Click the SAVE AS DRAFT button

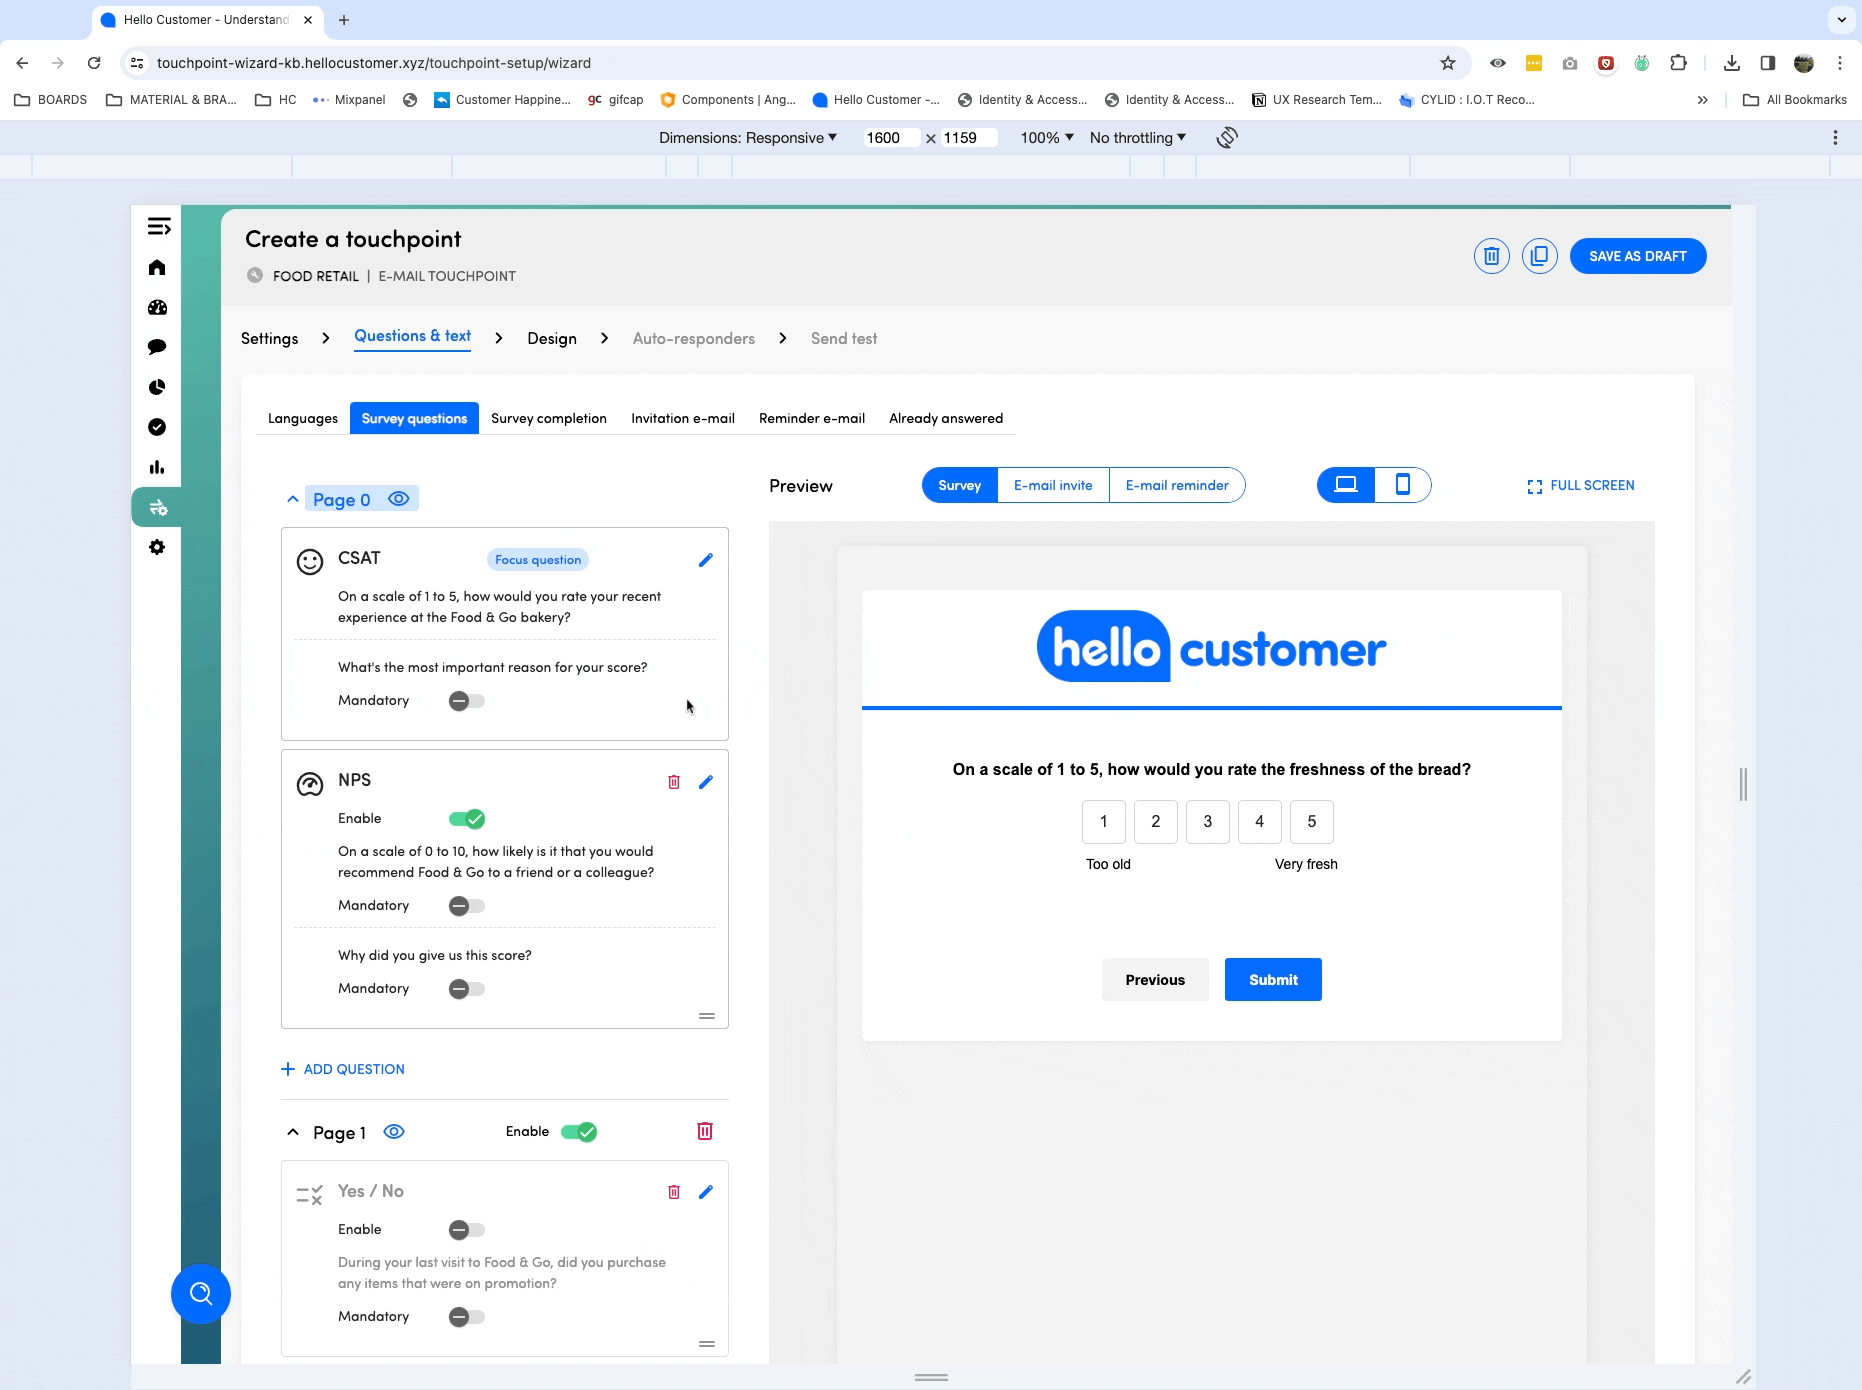[1637, 256]
